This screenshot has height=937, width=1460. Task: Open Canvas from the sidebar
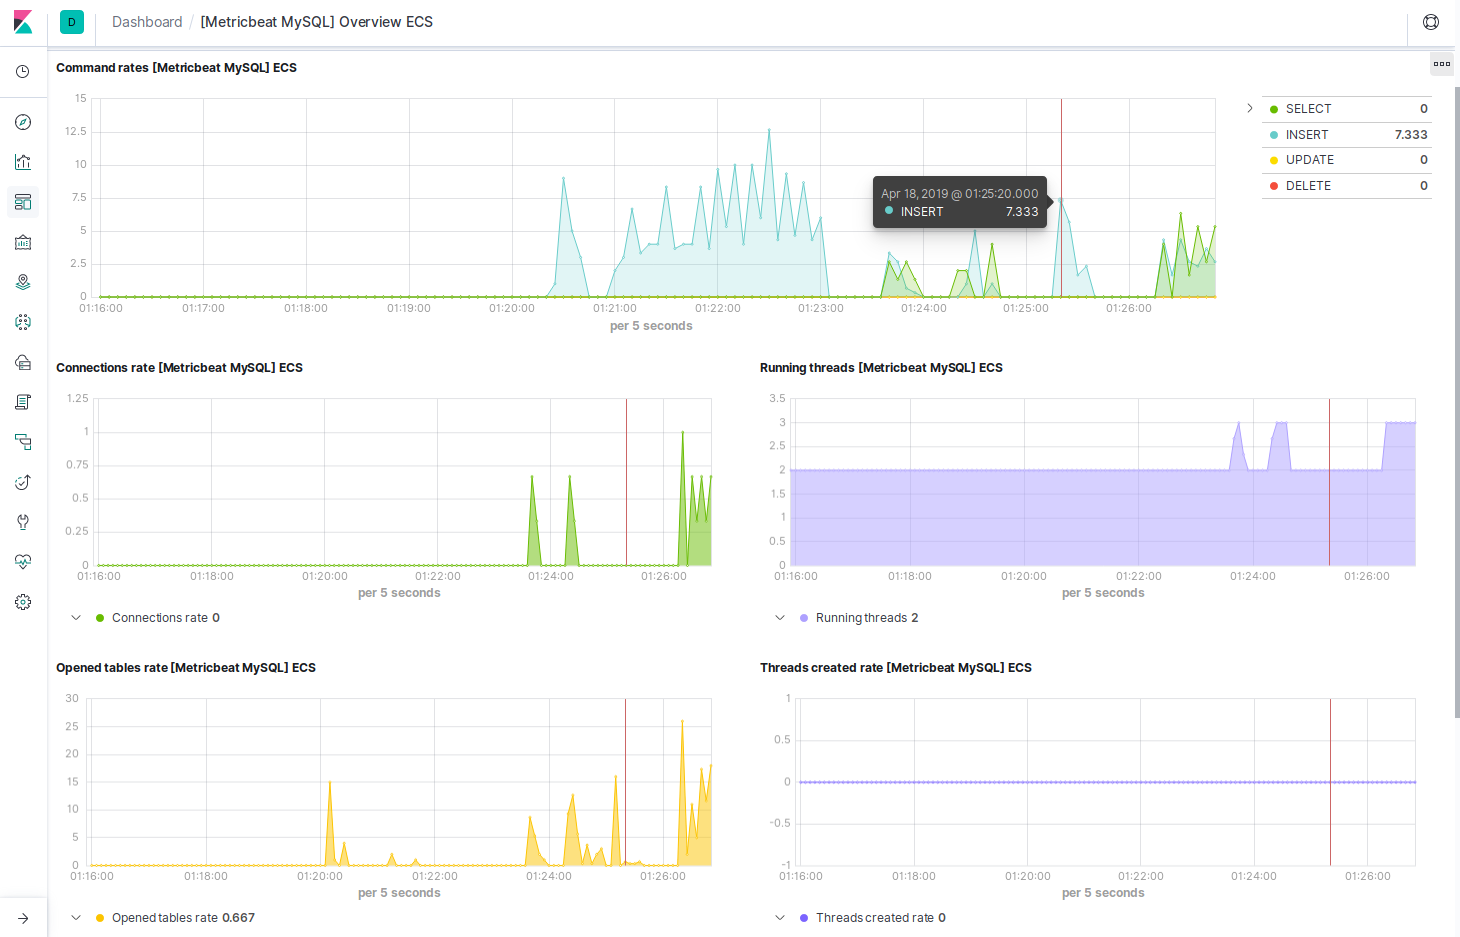(23, 242)
